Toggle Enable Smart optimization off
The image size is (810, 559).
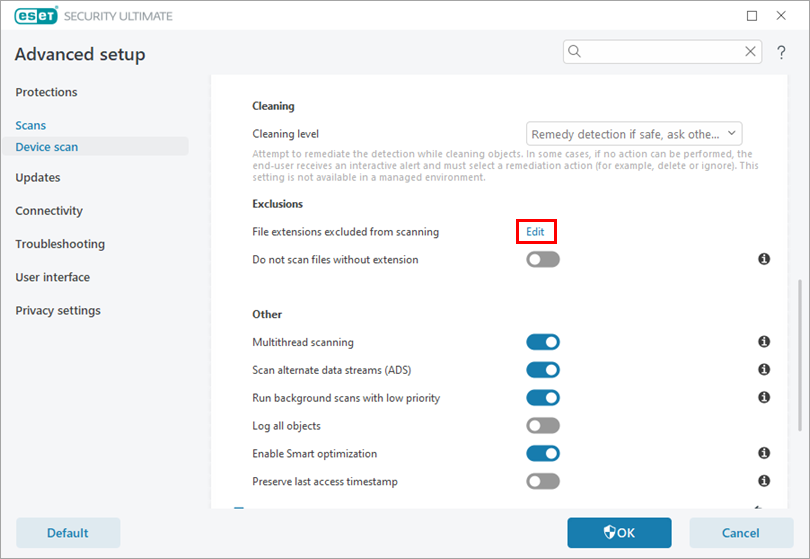click(543, 454)
